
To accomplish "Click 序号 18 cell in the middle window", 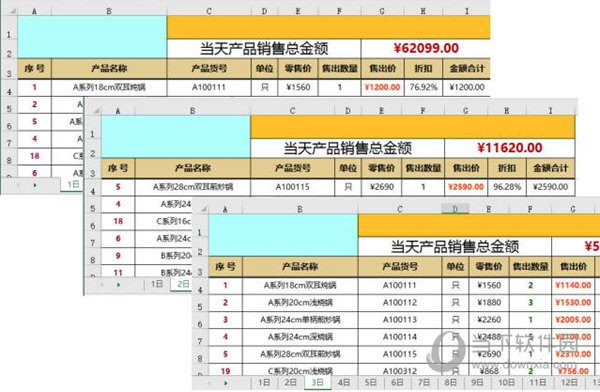I will click(x=118, y=221).
